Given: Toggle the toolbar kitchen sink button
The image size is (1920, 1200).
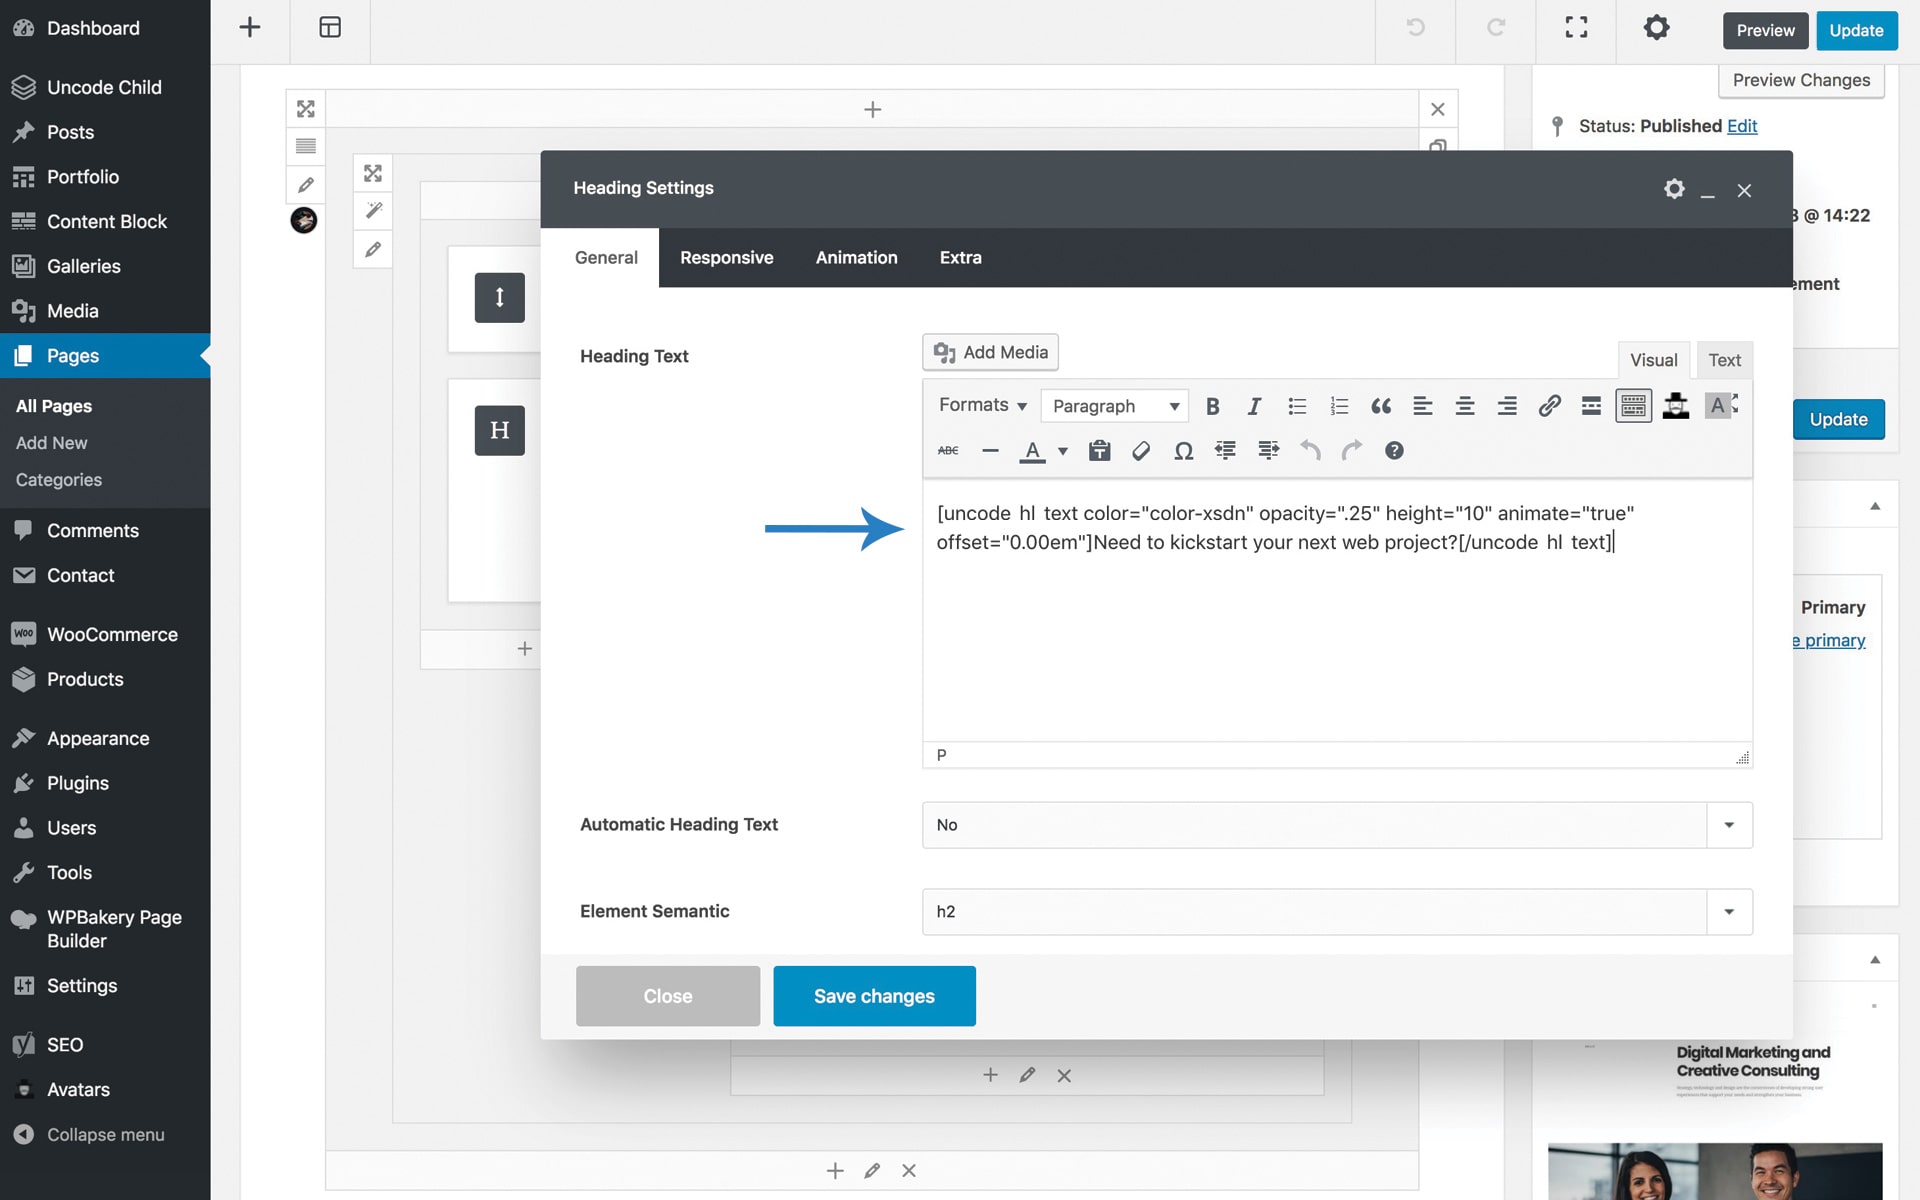Looking at the screenshot, I should pyautogui.click(x=1633, y=406).
